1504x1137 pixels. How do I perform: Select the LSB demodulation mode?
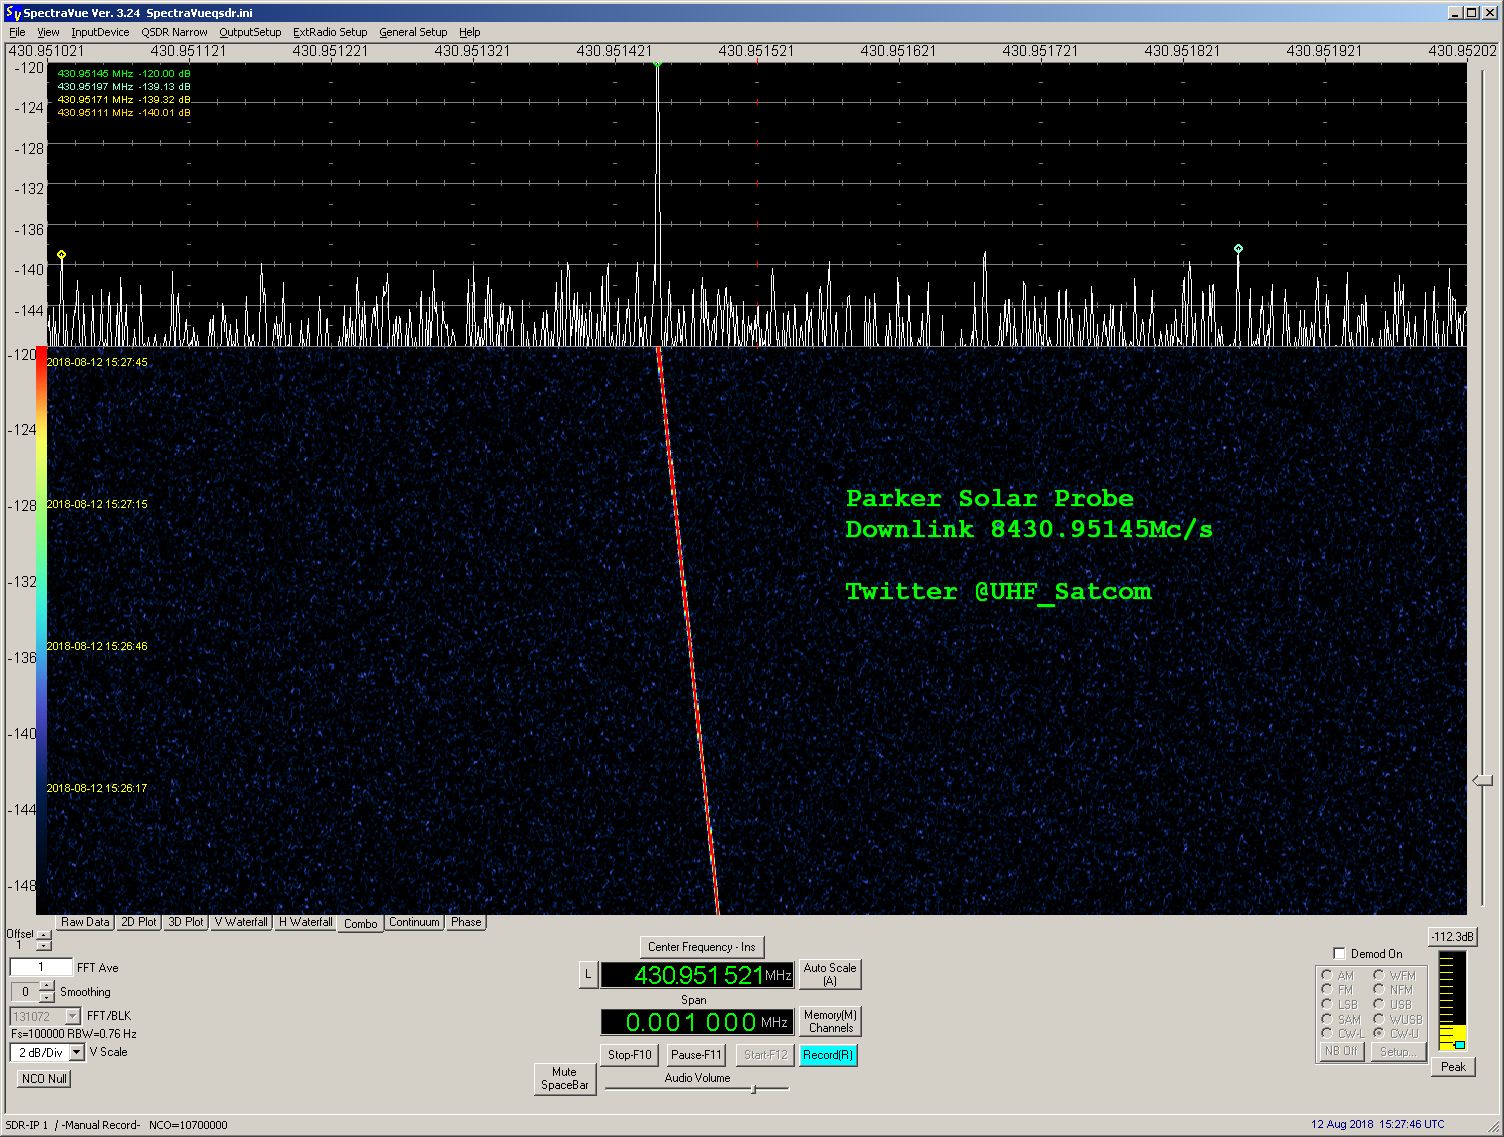point(1327,1004)
